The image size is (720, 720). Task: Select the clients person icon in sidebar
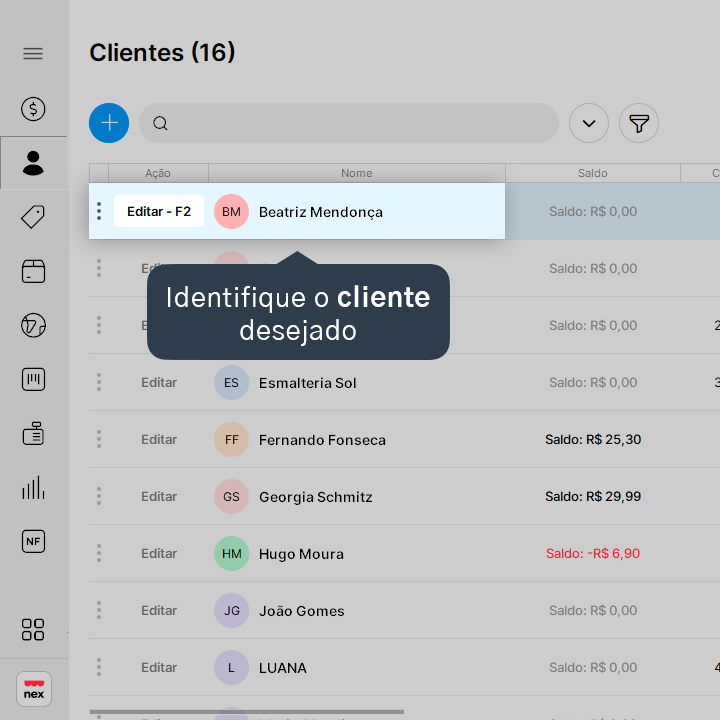(33, 163)
